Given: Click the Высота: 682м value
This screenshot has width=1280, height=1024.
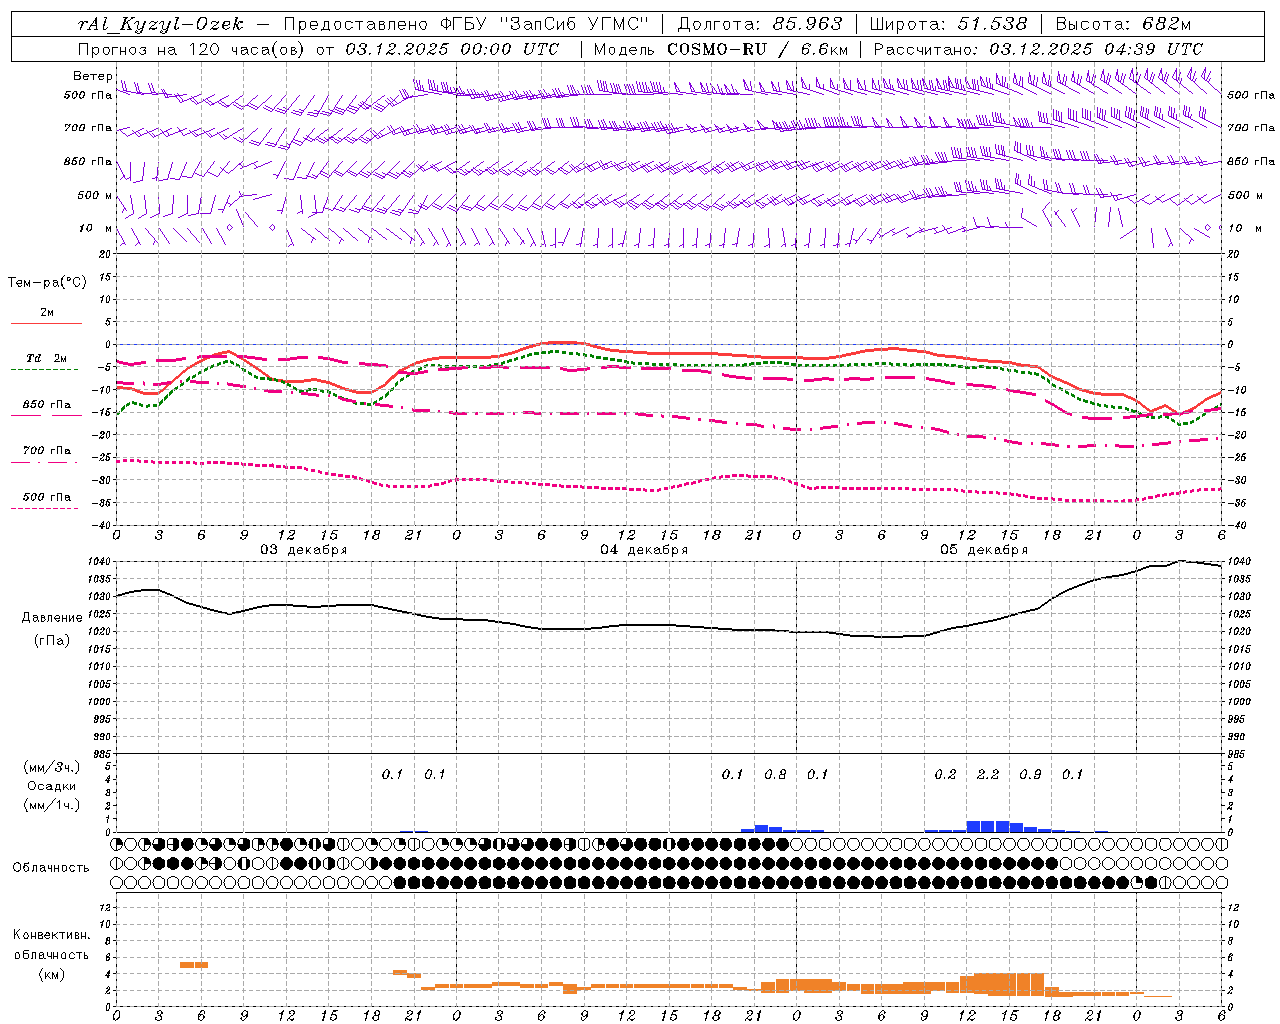Looking at the screenshot, I should pos(1123,24).
